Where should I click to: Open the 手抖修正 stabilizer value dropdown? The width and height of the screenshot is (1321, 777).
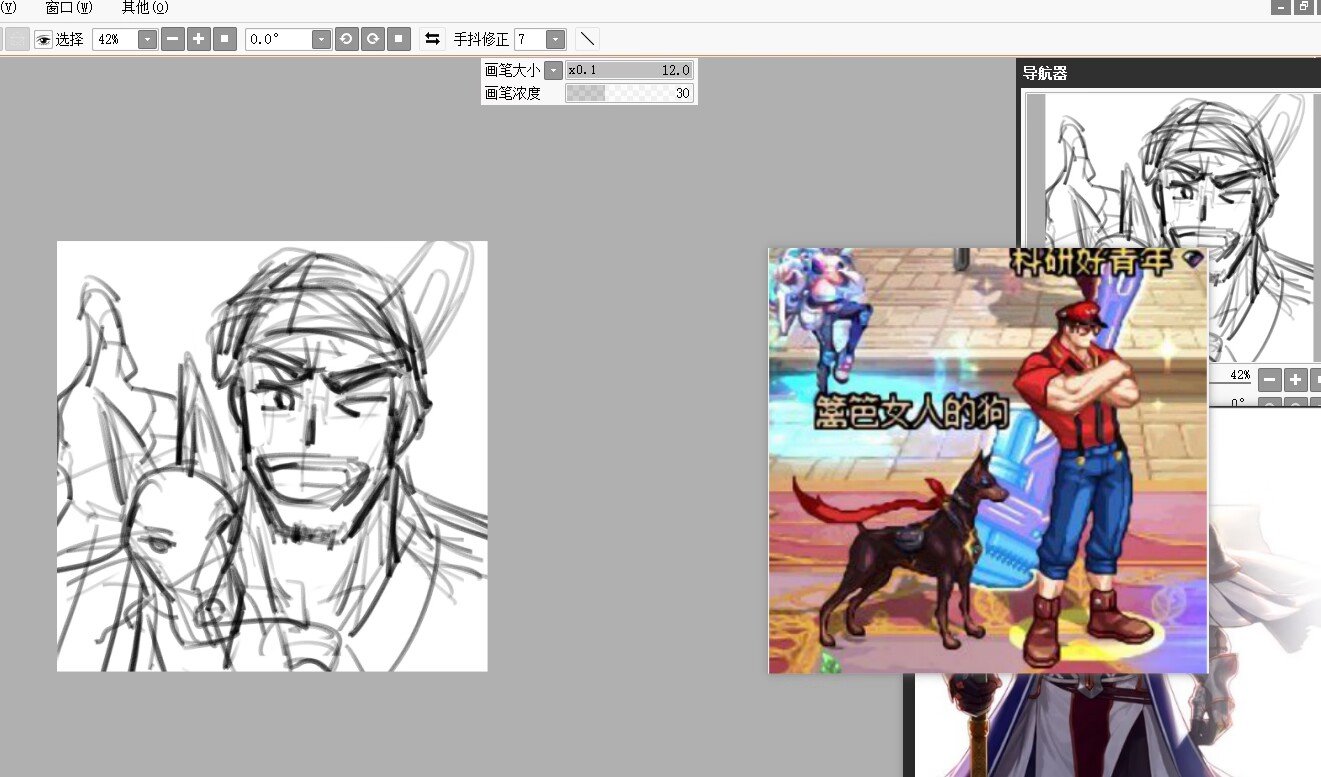tap(556, 39)
